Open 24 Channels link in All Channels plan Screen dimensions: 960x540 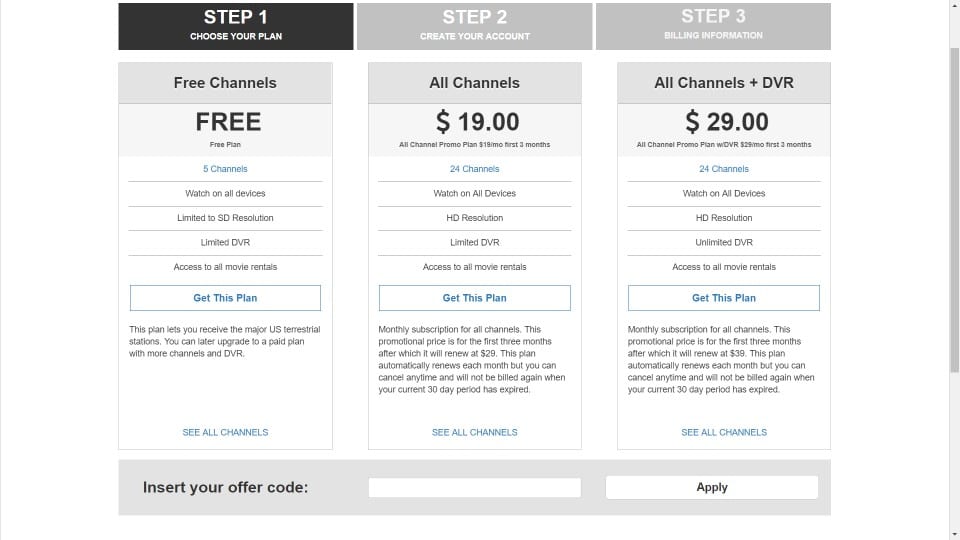pyautogui.click(x=474, y=169)
